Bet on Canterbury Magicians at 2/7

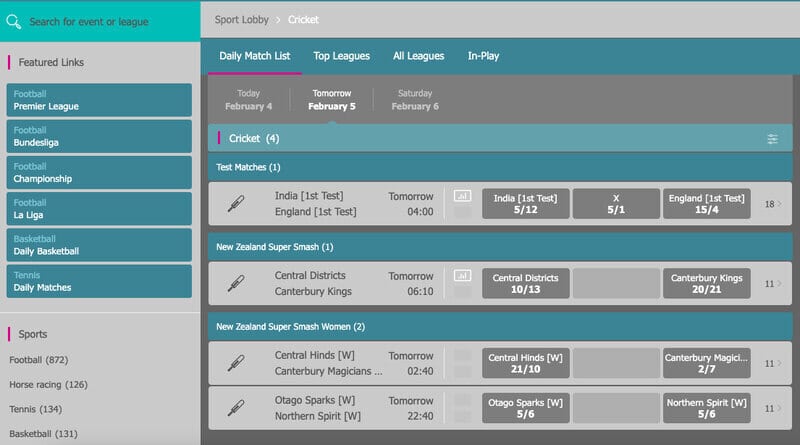pos(707,363)
